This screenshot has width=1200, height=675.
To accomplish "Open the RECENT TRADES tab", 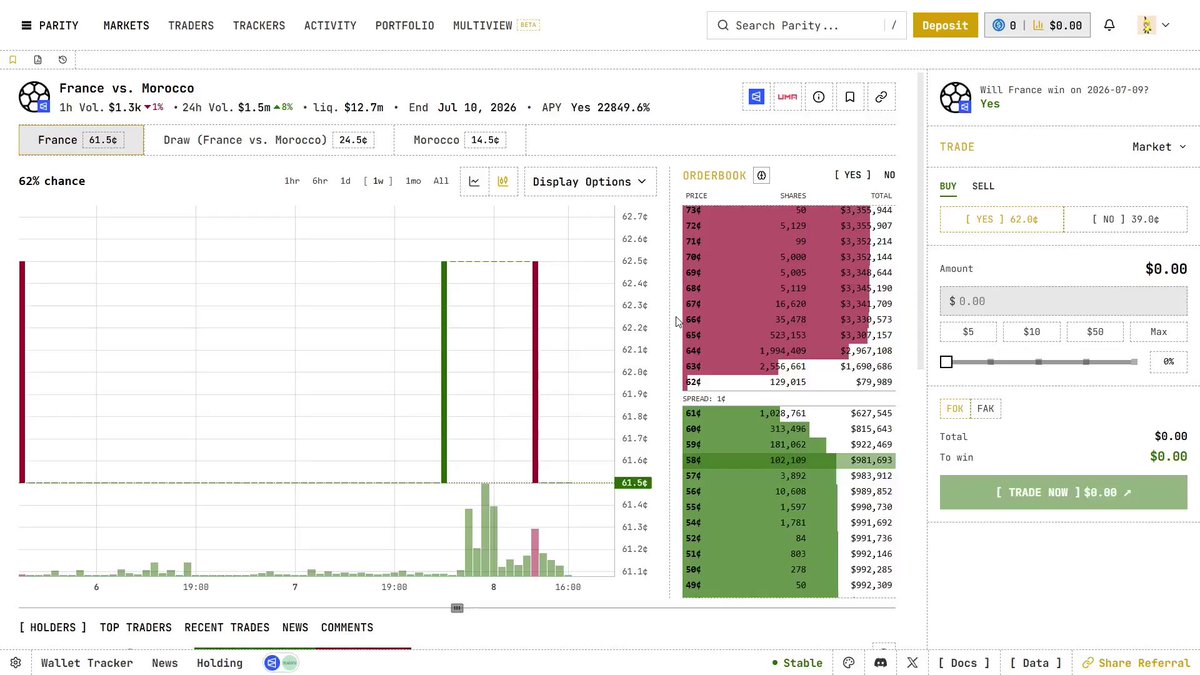I will [227, 627].
